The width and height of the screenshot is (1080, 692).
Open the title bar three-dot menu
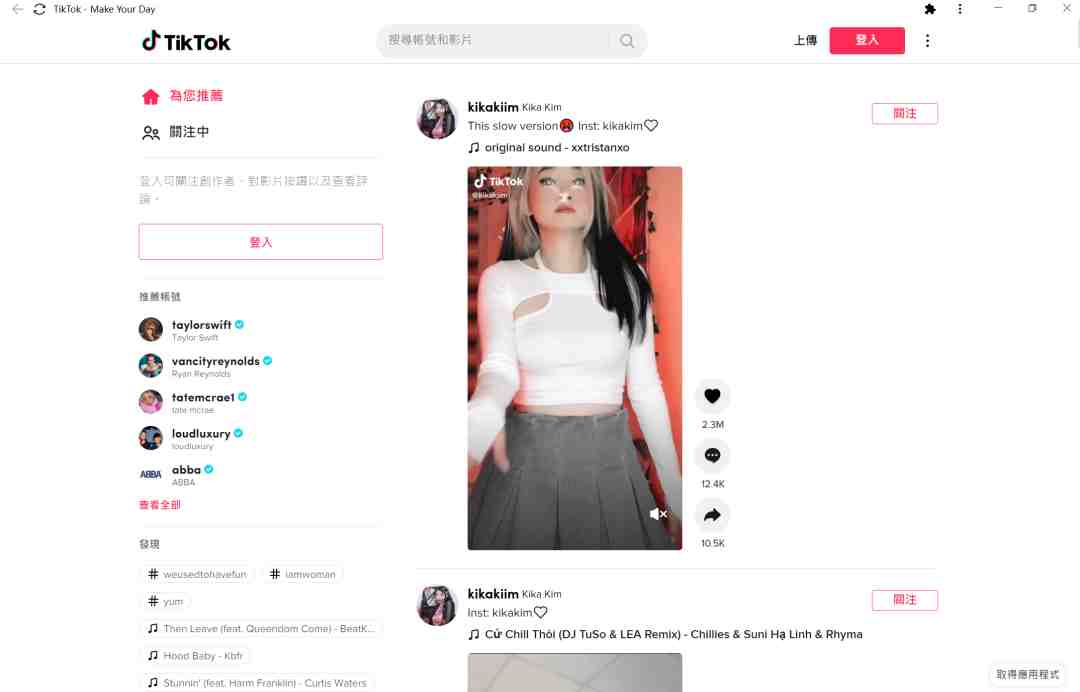pyautogui.click(x=959, y=9)
